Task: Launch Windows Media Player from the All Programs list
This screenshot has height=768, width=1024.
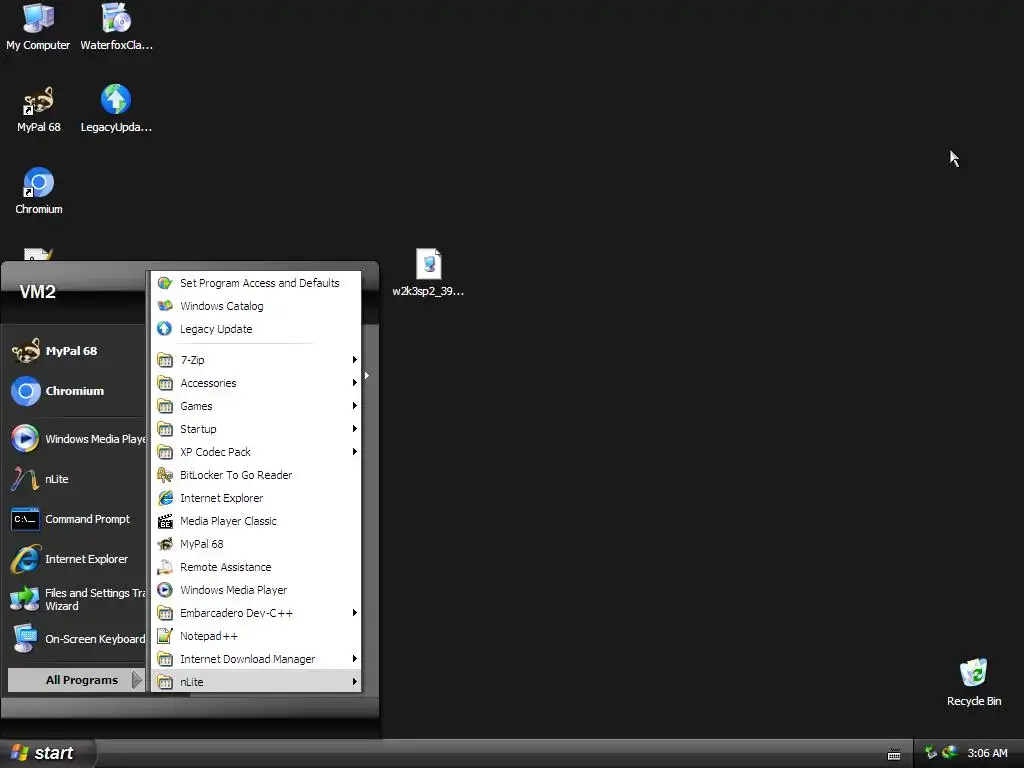Action: coord(256,590)
